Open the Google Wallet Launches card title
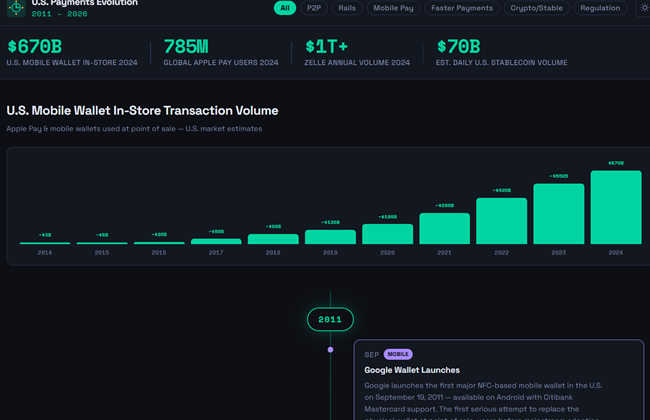Image resolution: width=650 pixels, height=420 pixels. 412,370
